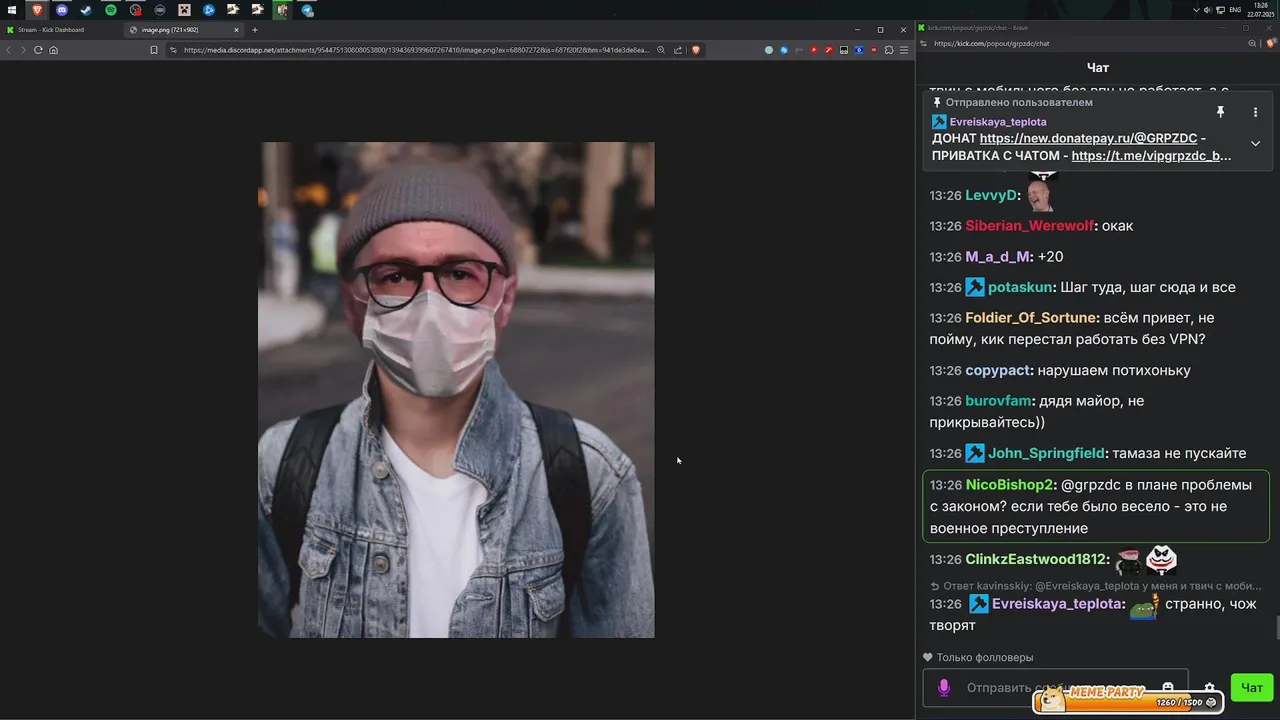Screen dimensions: 1280x720
Task: Click username burovfam
Action: pyautogui.click(x=999, y=401)
